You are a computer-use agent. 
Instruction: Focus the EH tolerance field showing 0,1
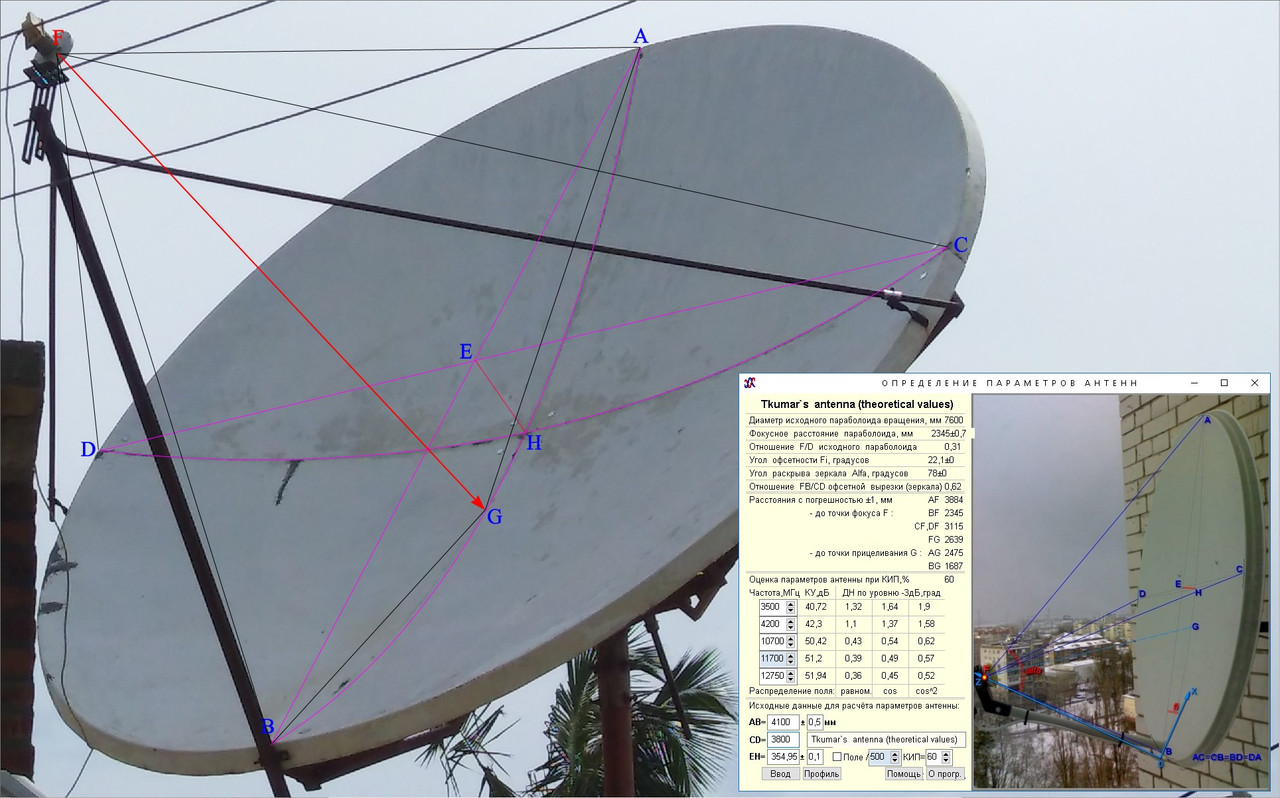tap(815, 757)
